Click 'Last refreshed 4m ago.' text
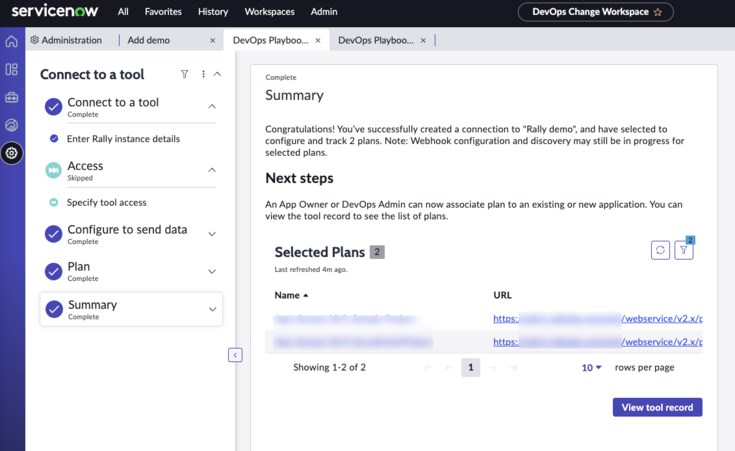 pyautogui.click(x=311, y=270)
